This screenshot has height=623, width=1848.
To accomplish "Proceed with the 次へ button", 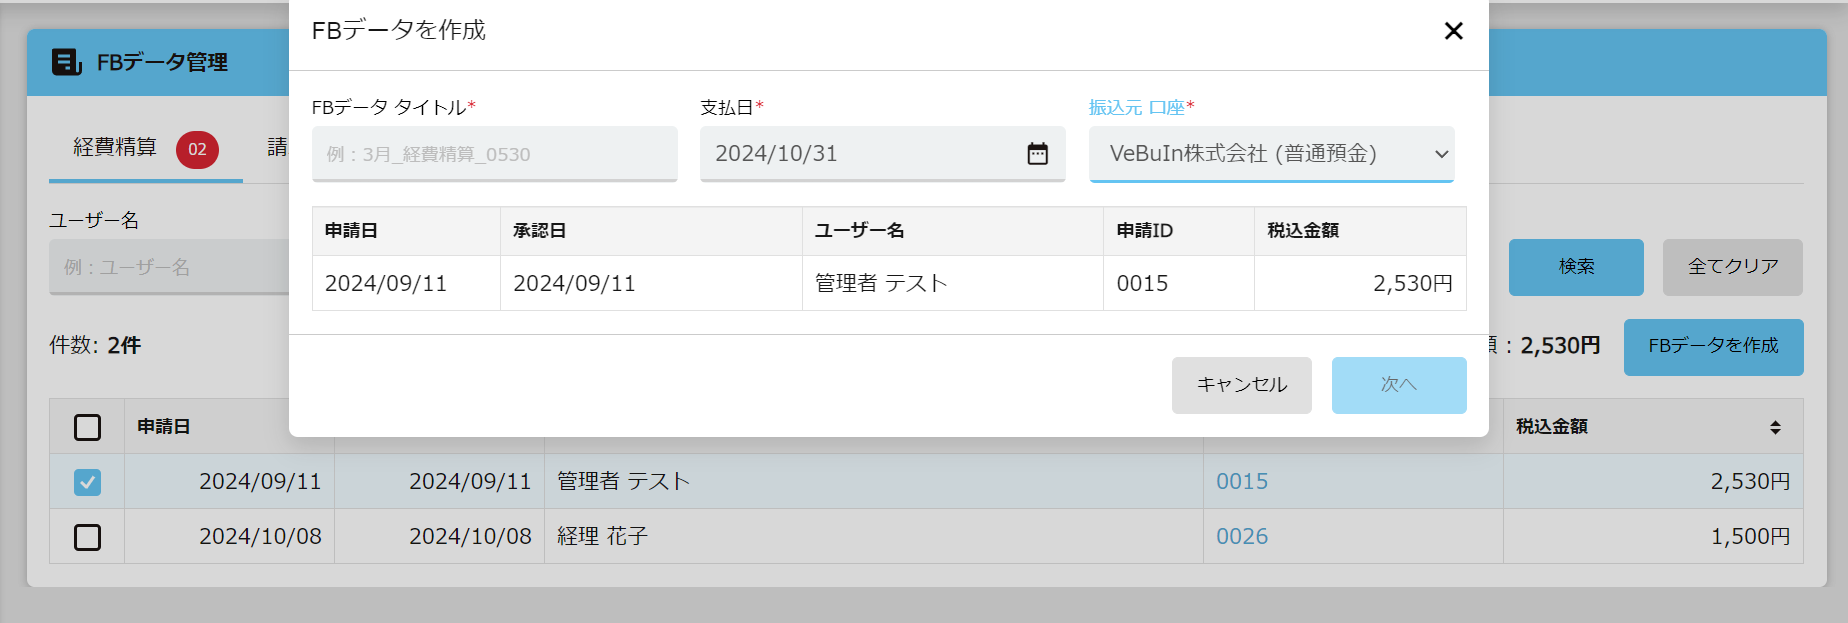I will (x=1399, y=385).
